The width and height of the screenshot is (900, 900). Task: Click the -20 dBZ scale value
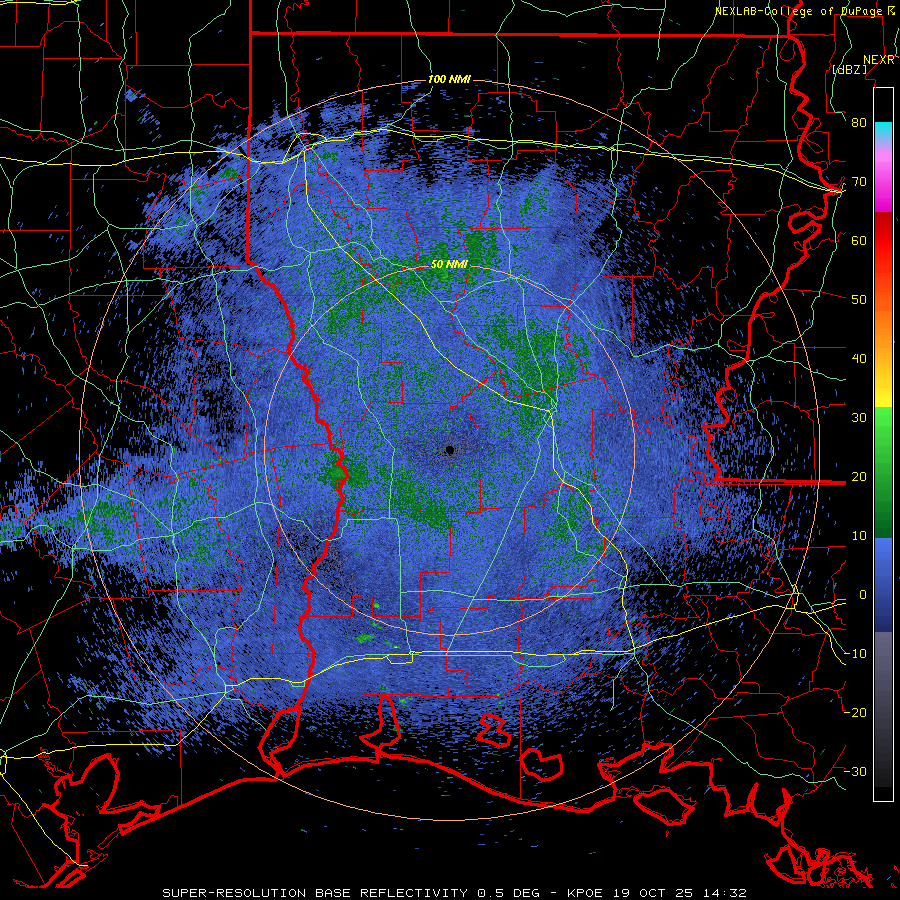tap(855, 713)
